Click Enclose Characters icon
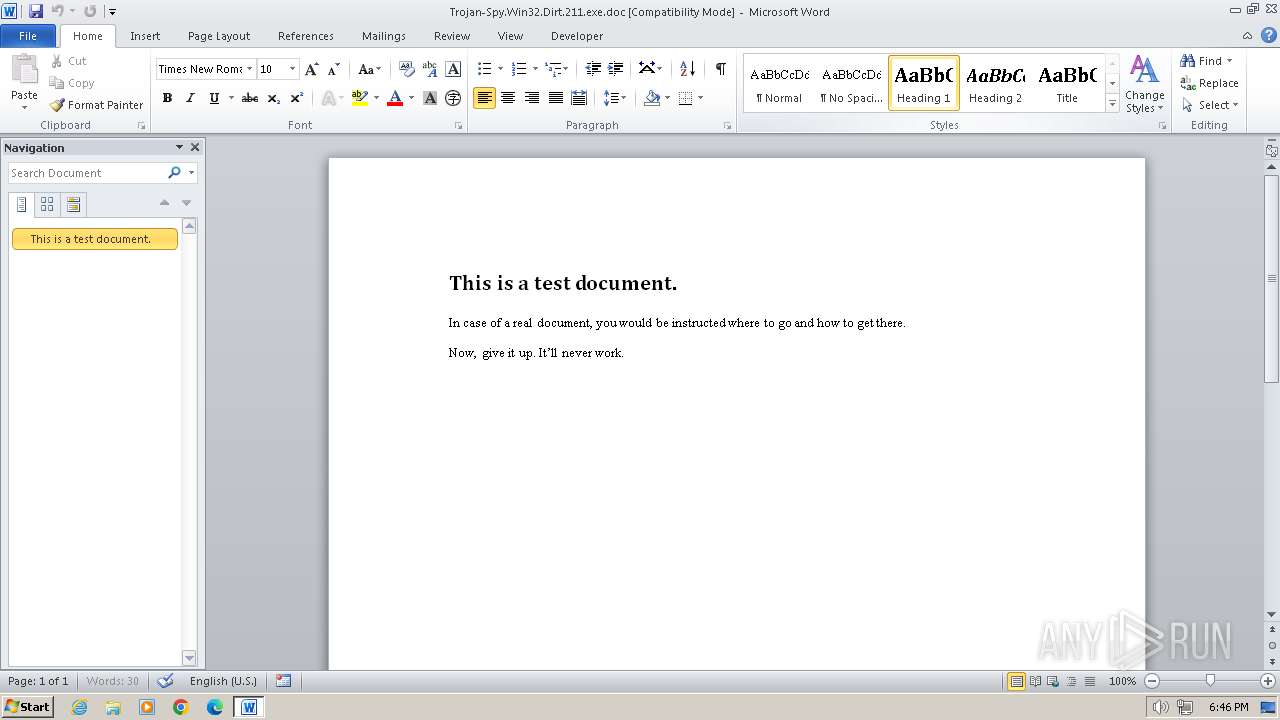Screen dimensions: 1280x720 (453, 98)
